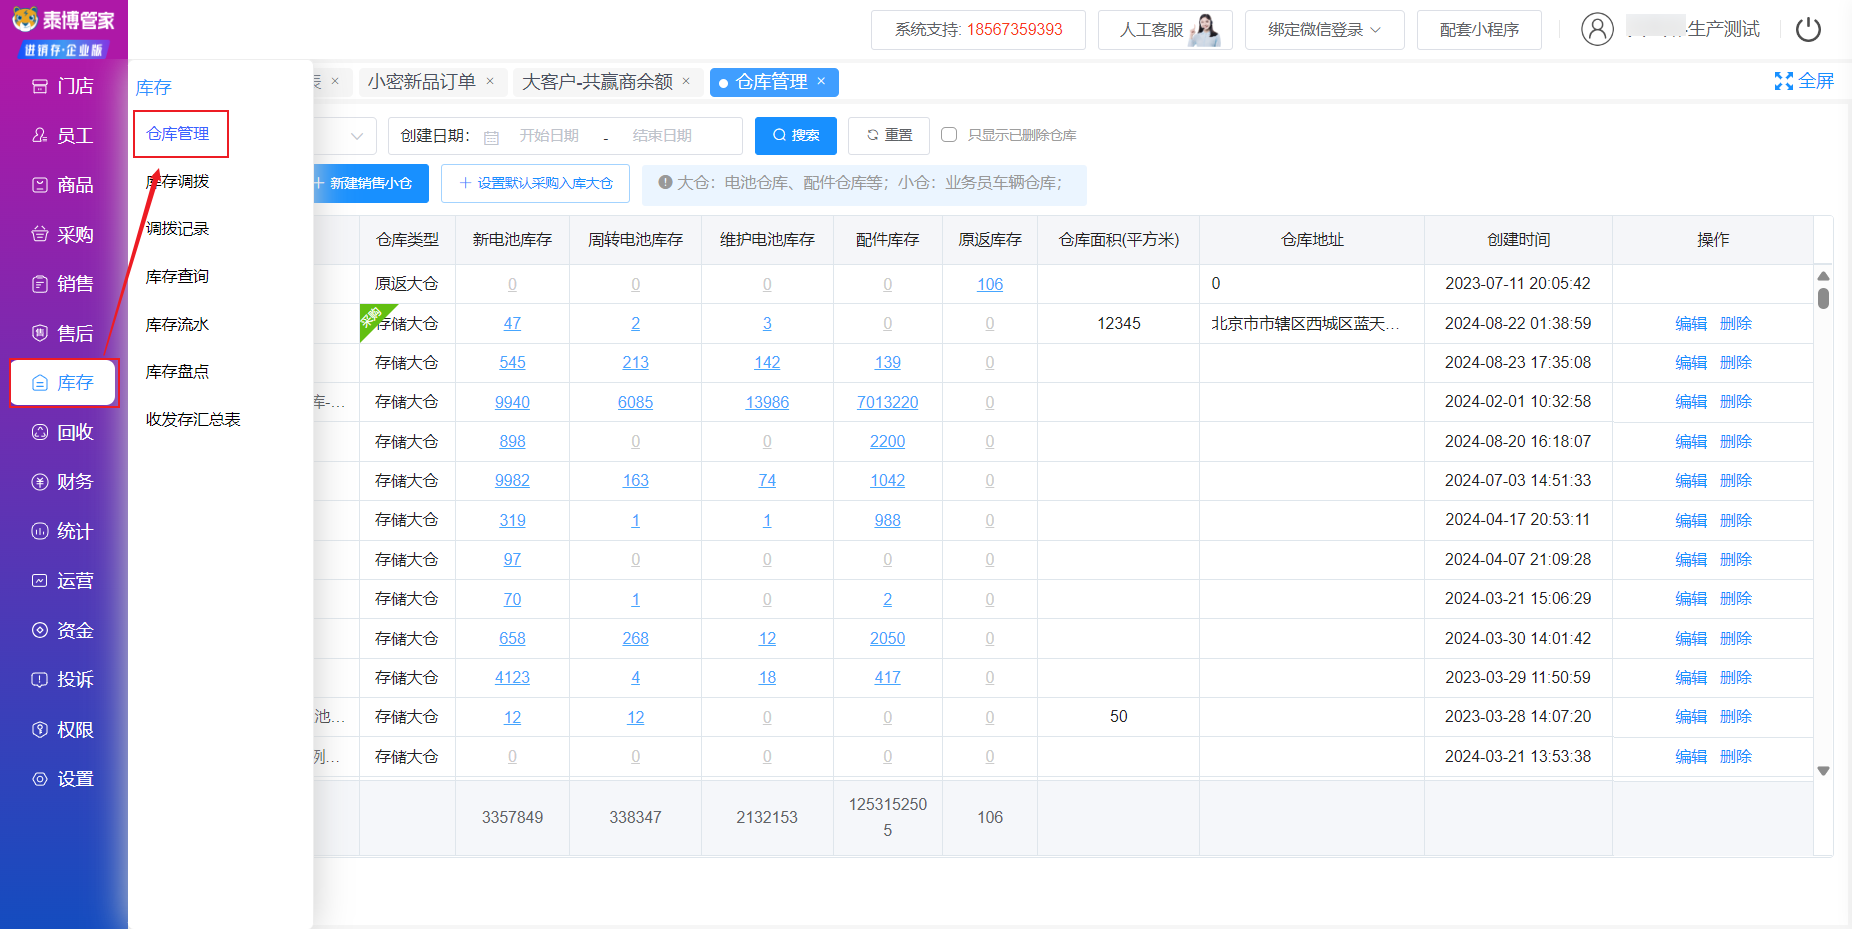Screen dimensions: 1852x929
Task: Click the 结束日期 date input
Action: 662,136
